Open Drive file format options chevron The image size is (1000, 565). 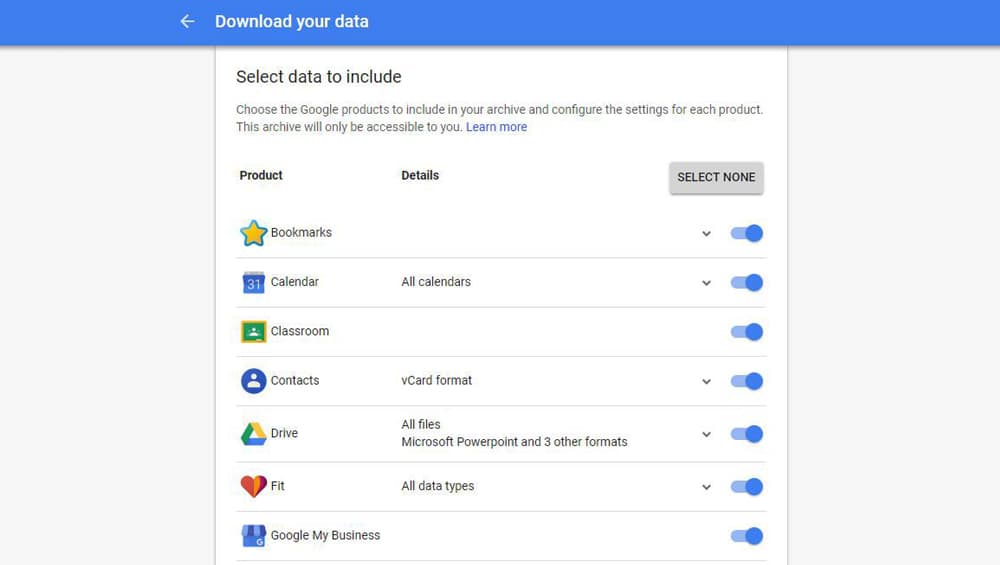(x=706, y=434)
